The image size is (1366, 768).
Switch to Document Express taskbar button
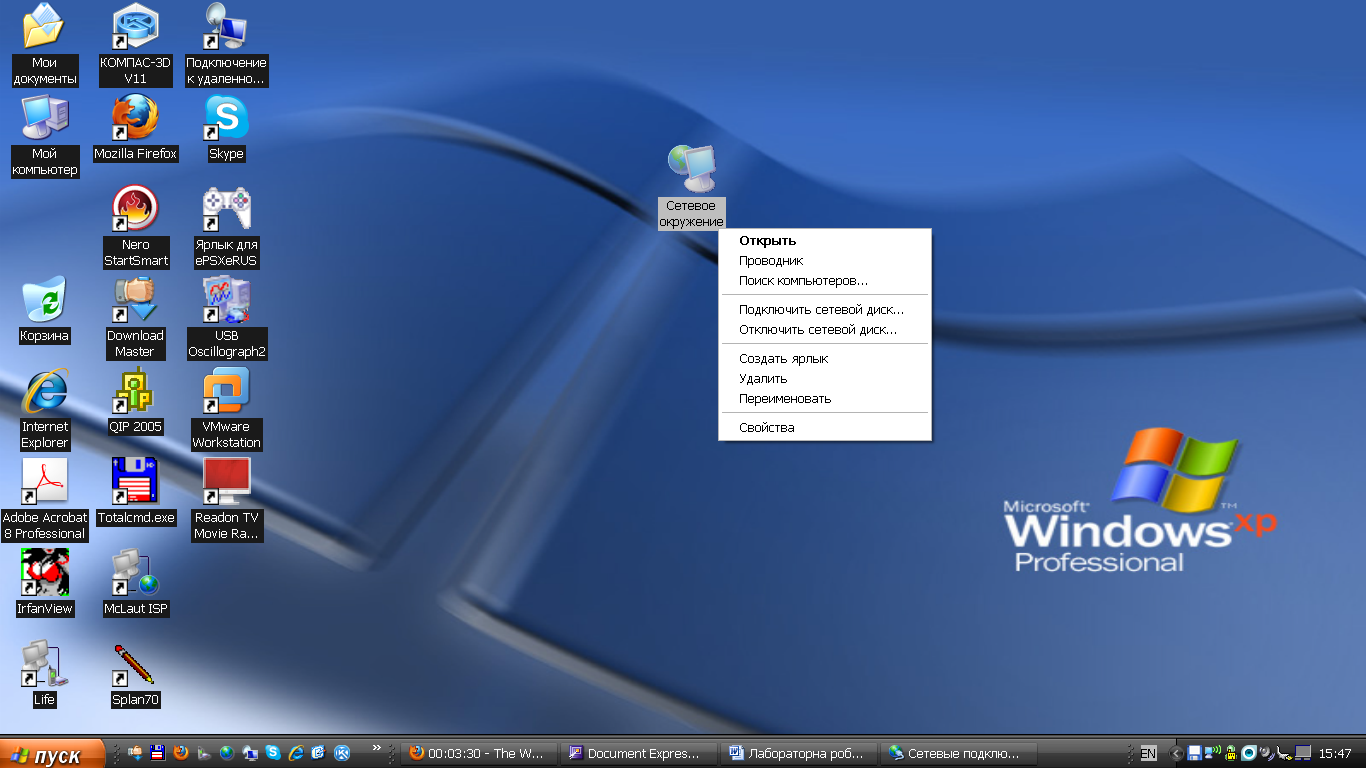tap(638, 753)
